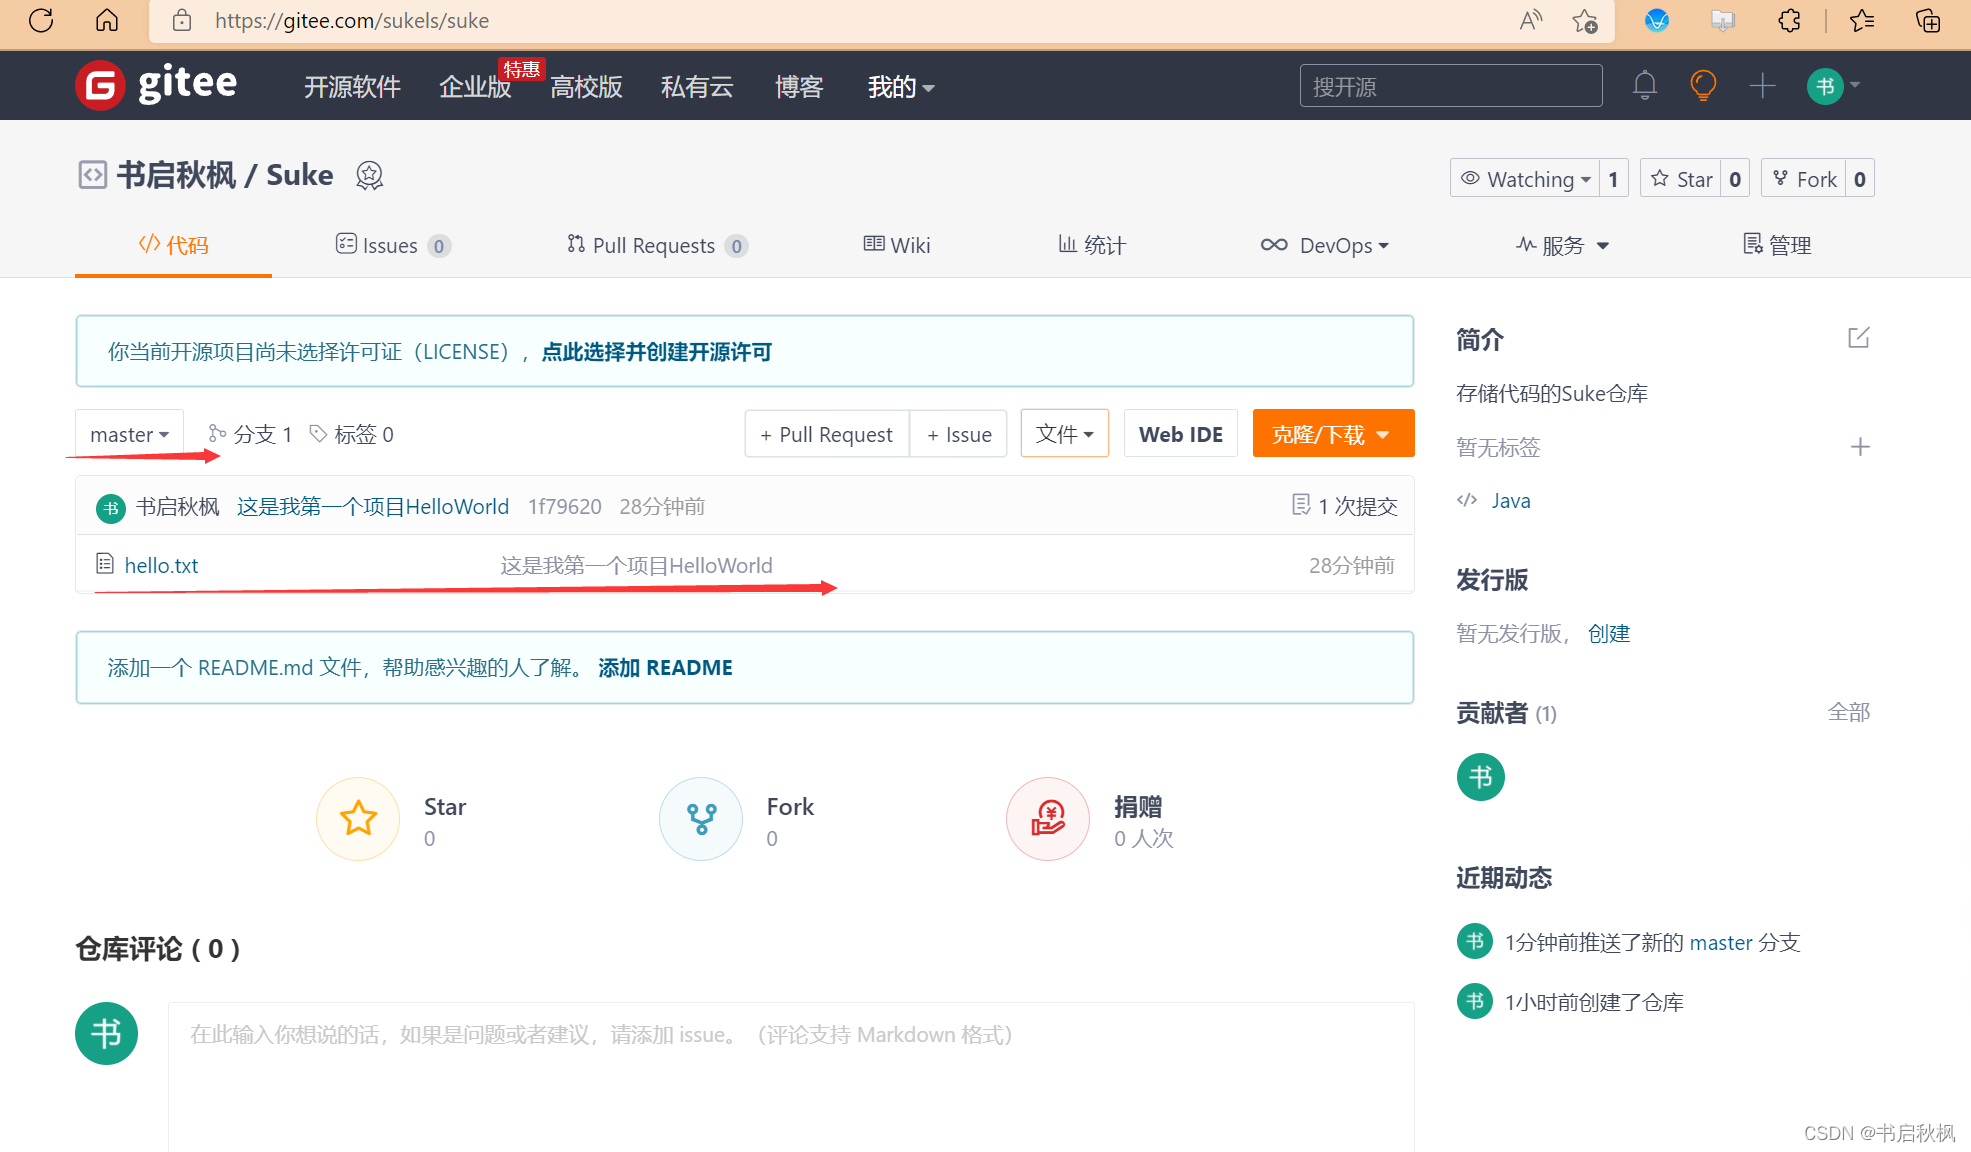Click the Gitee logo

156,85
